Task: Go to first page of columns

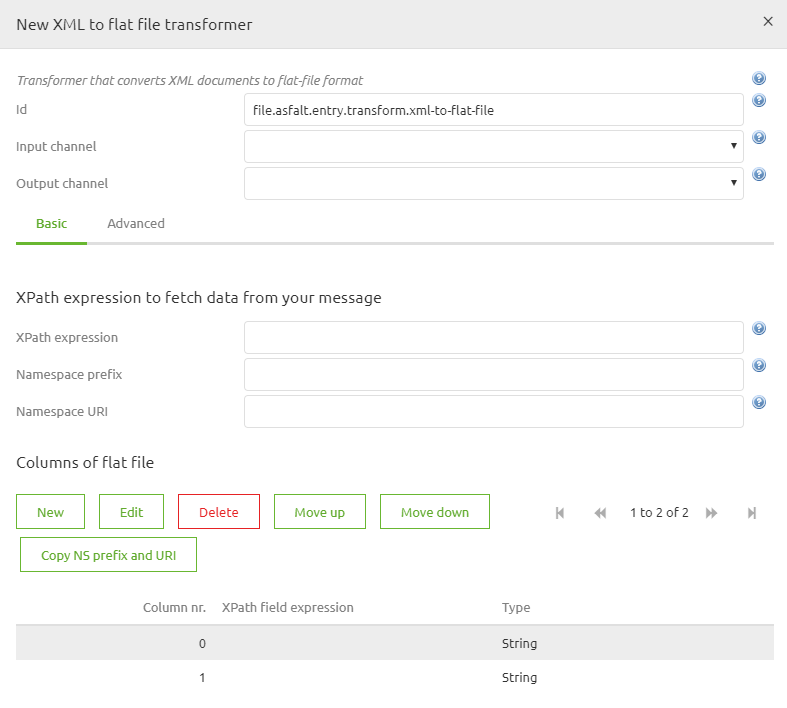Action: (560, 513)
